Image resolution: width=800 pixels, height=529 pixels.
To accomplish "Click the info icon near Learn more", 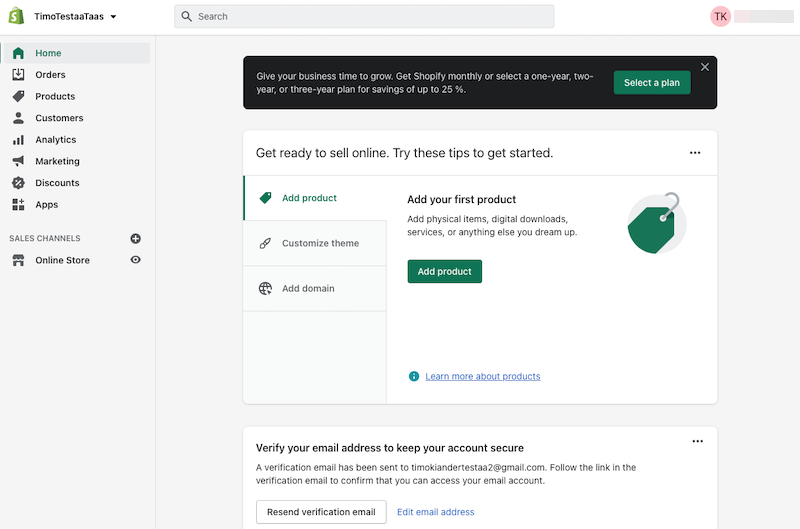I will coord(414,376).
